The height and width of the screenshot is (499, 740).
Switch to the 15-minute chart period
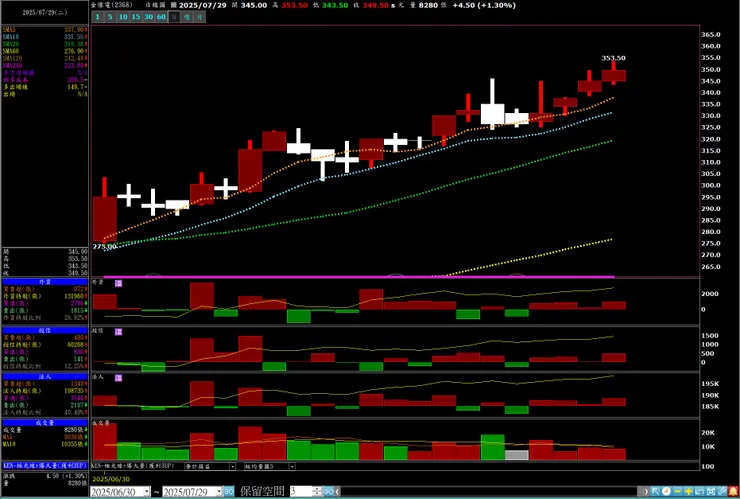[135, 17]
